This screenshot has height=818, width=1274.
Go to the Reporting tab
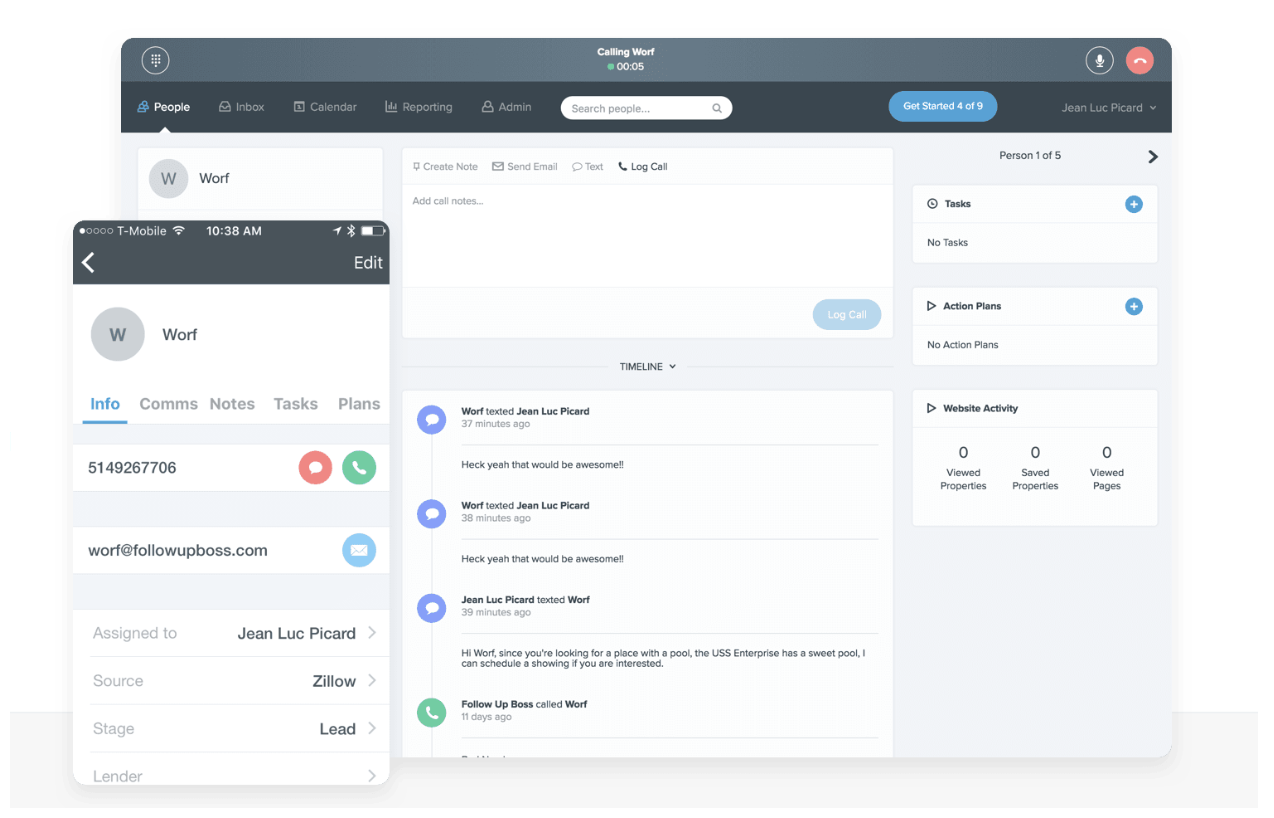point(419,107)
